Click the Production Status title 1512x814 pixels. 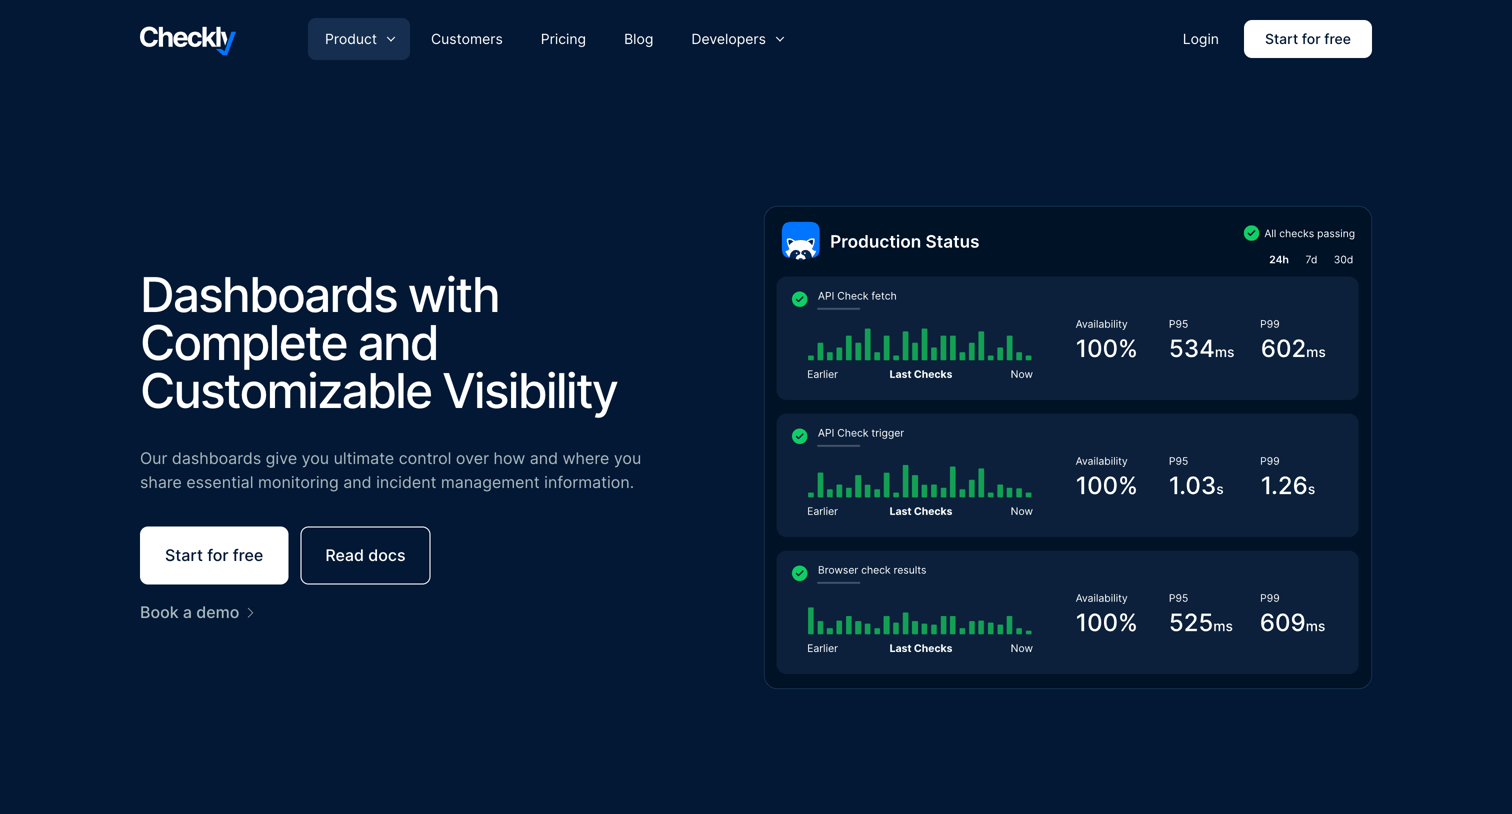[904, 242]
